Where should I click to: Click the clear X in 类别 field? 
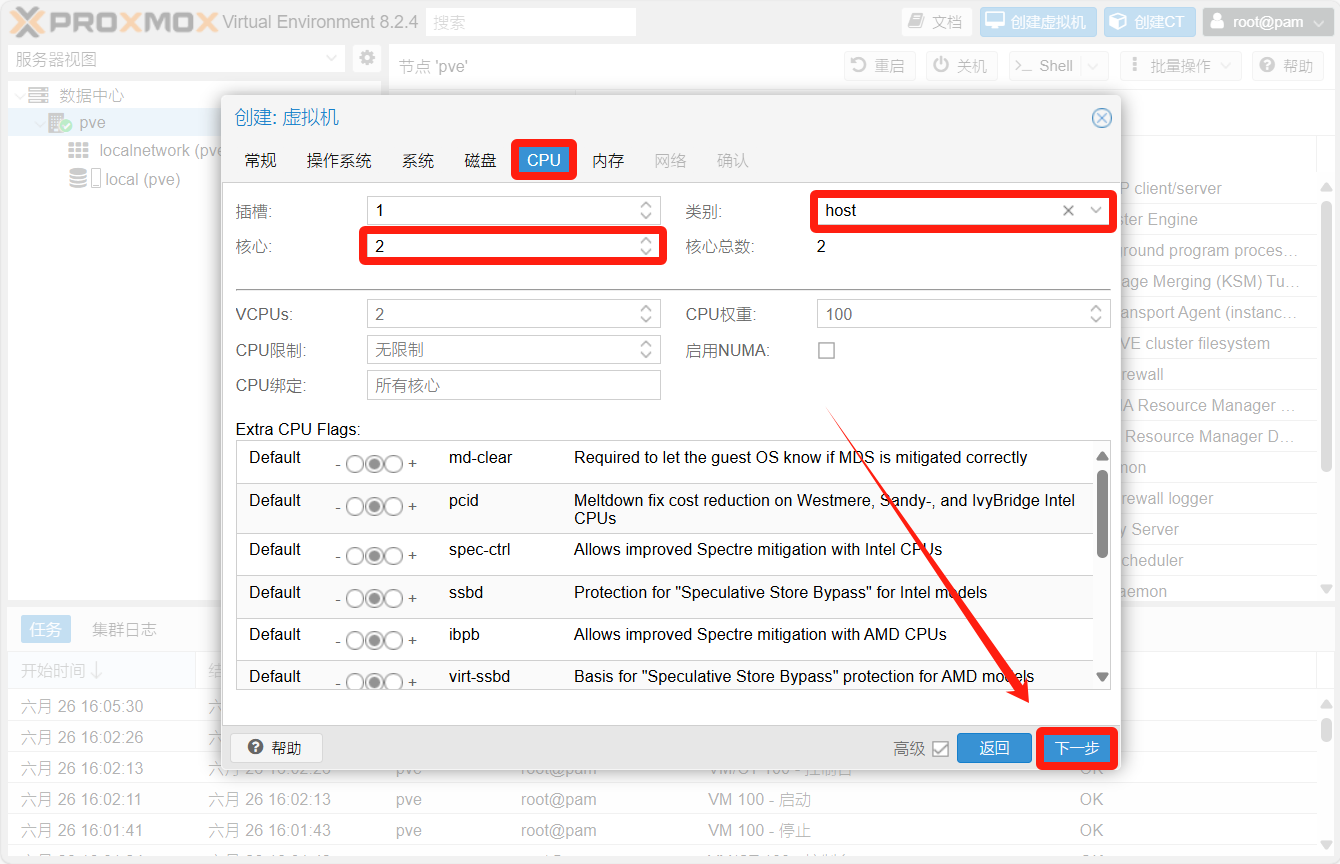(x=1068, y=211)
